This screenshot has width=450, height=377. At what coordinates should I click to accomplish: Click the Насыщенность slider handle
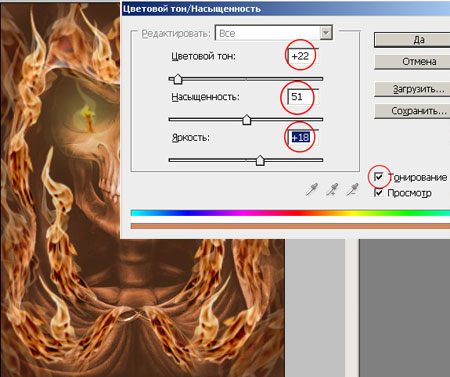[x=247, y=120]
